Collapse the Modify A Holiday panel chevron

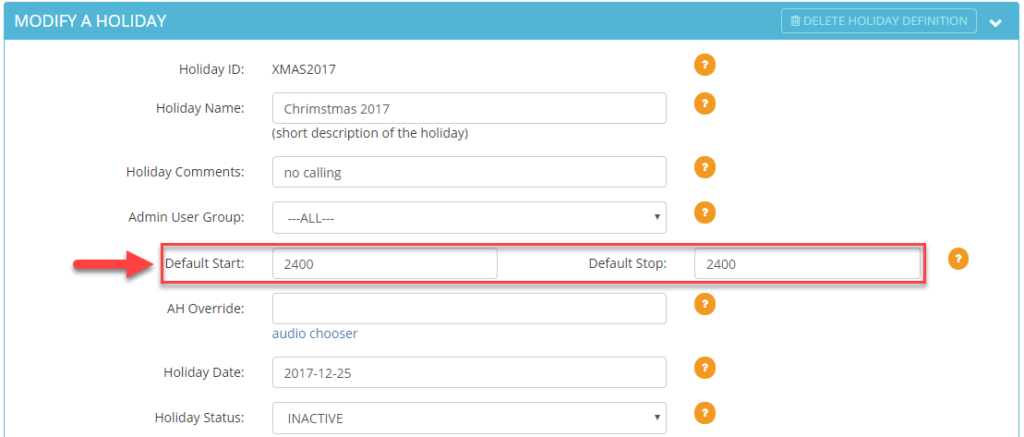[995, 23]
